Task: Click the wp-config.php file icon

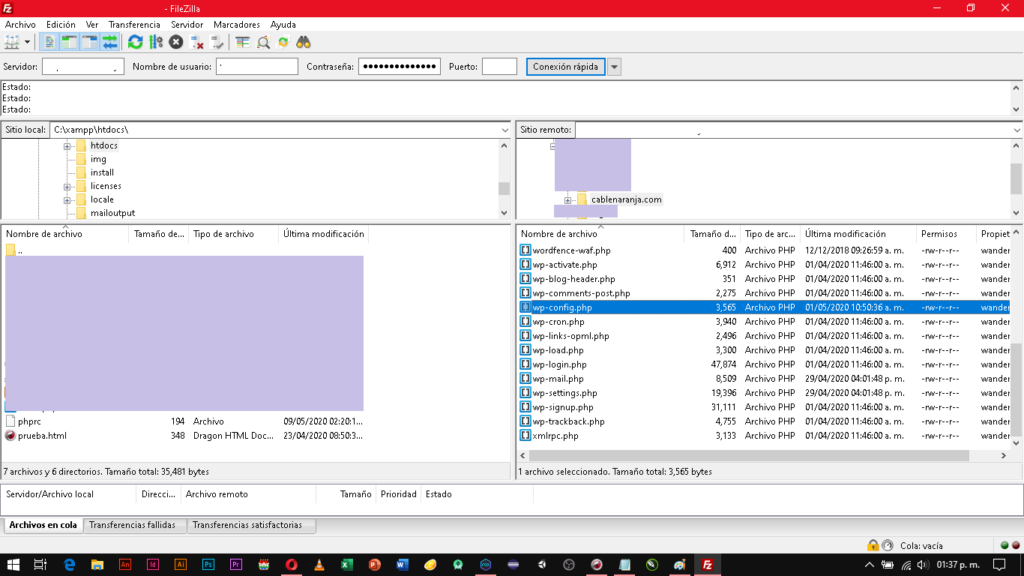Action: pos(525,308)
